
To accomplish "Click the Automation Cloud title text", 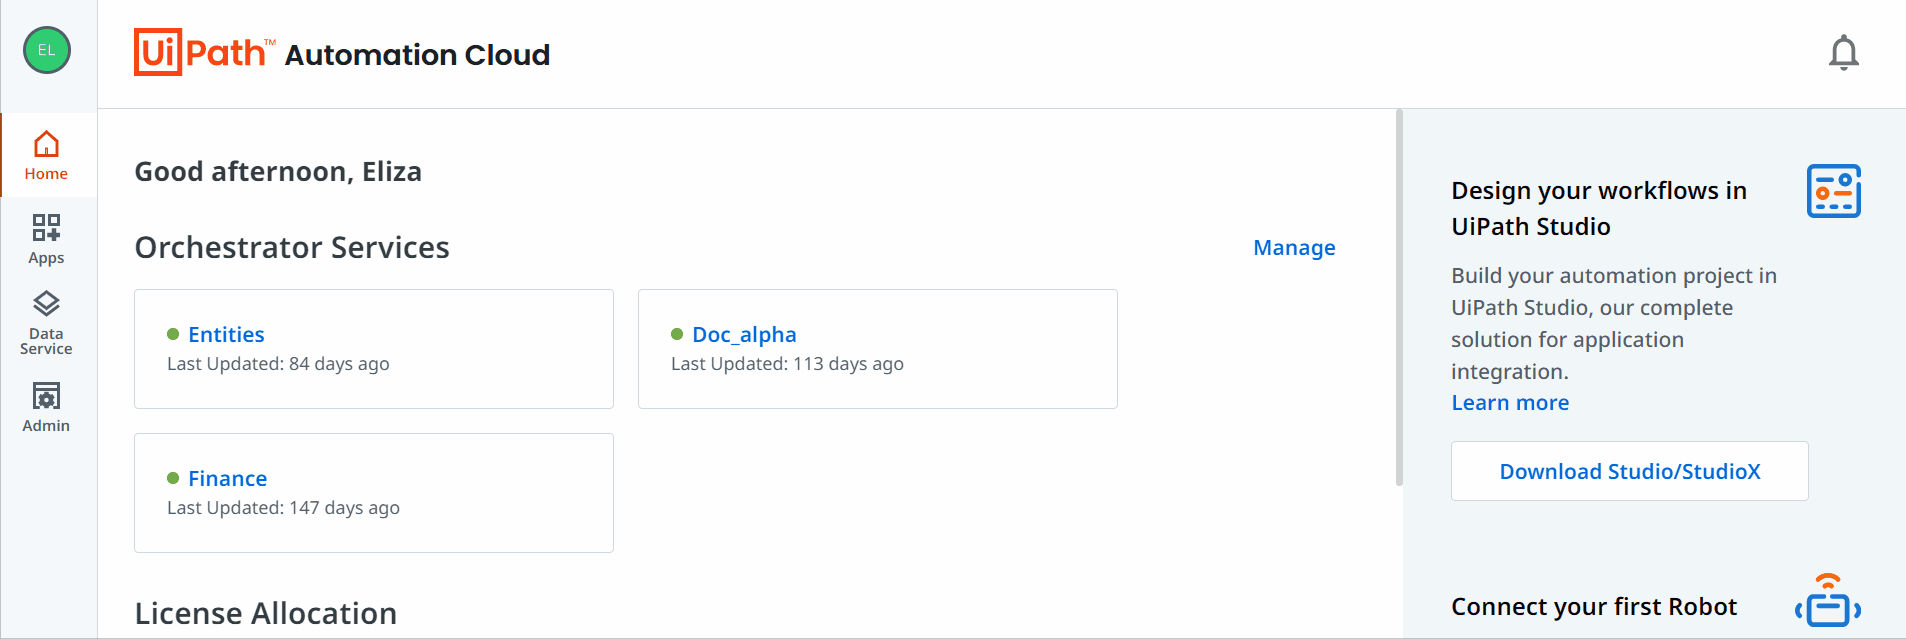I will tap(417, 54).
